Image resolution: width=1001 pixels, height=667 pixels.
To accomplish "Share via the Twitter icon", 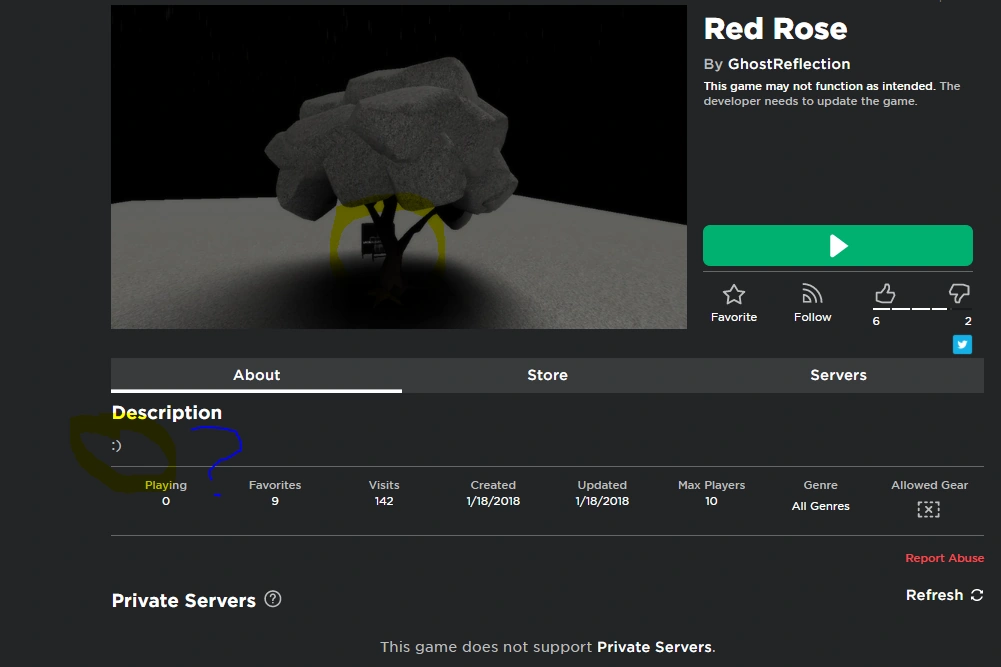I will (x=962, y=345).
